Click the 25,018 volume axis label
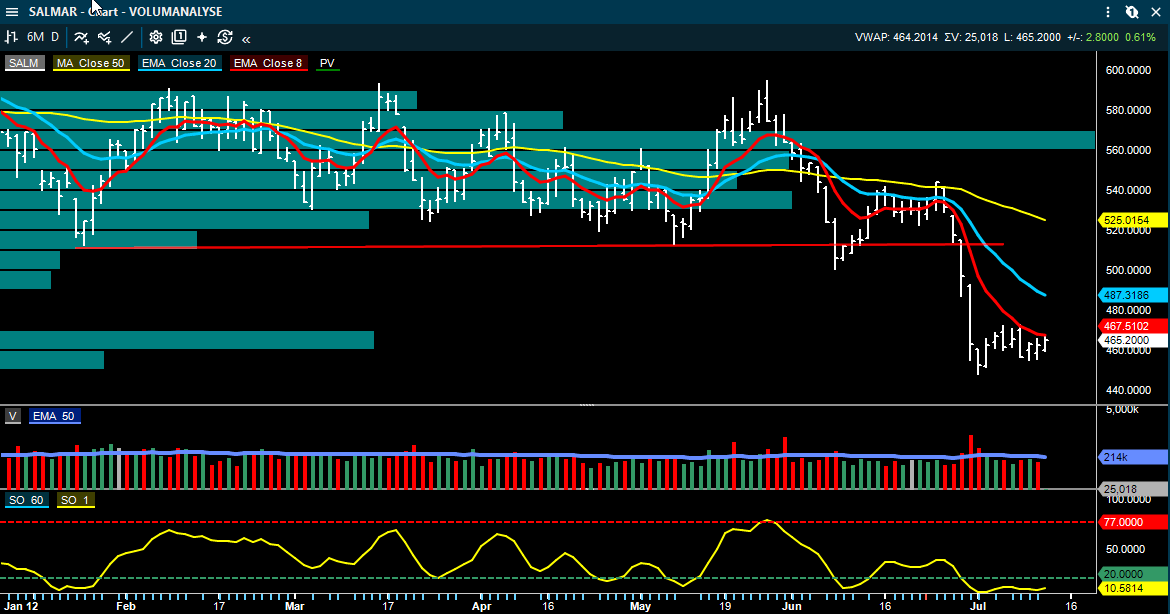1170x614 pixels. [x=1133, y=489]
